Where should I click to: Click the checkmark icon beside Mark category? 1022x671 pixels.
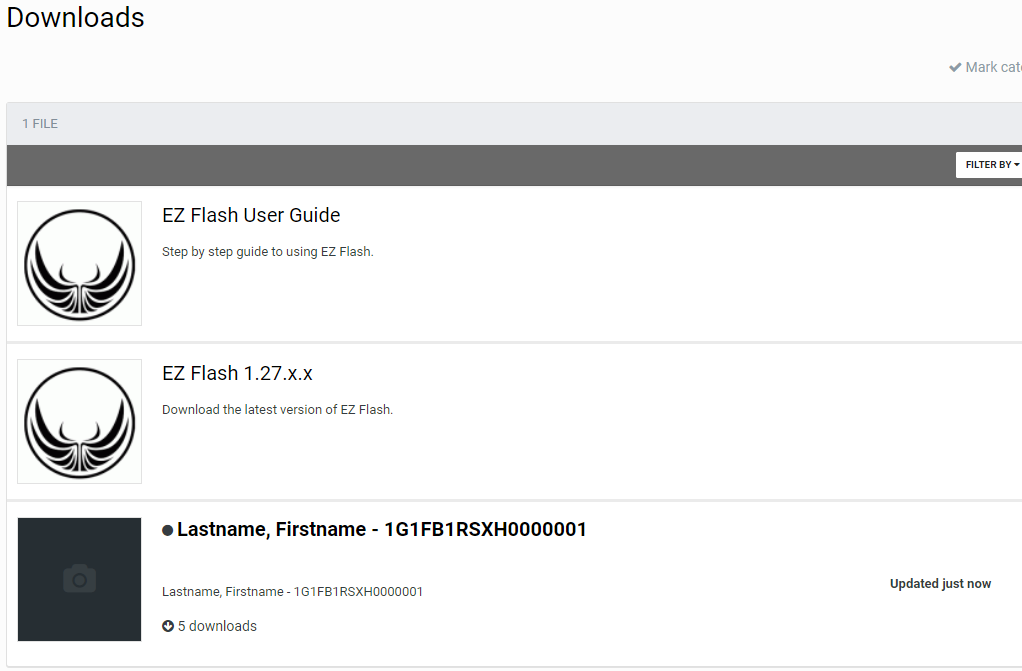(x=955, y=68)
